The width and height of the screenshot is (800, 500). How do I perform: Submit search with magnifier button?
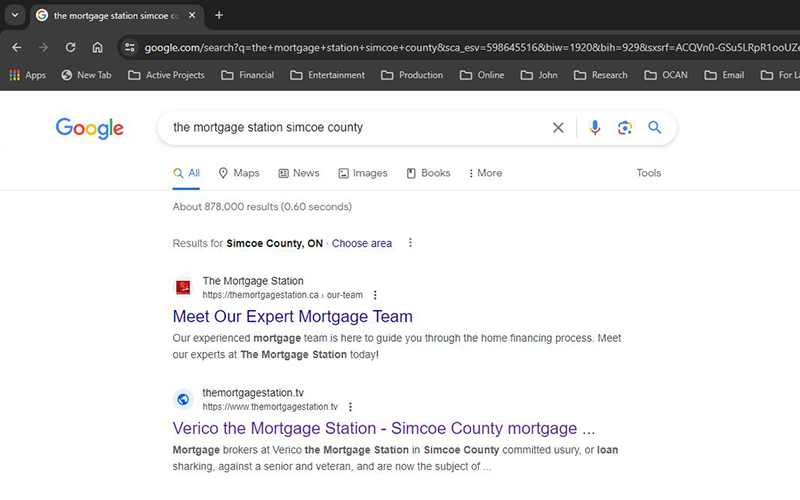click(x=655, y=128)
